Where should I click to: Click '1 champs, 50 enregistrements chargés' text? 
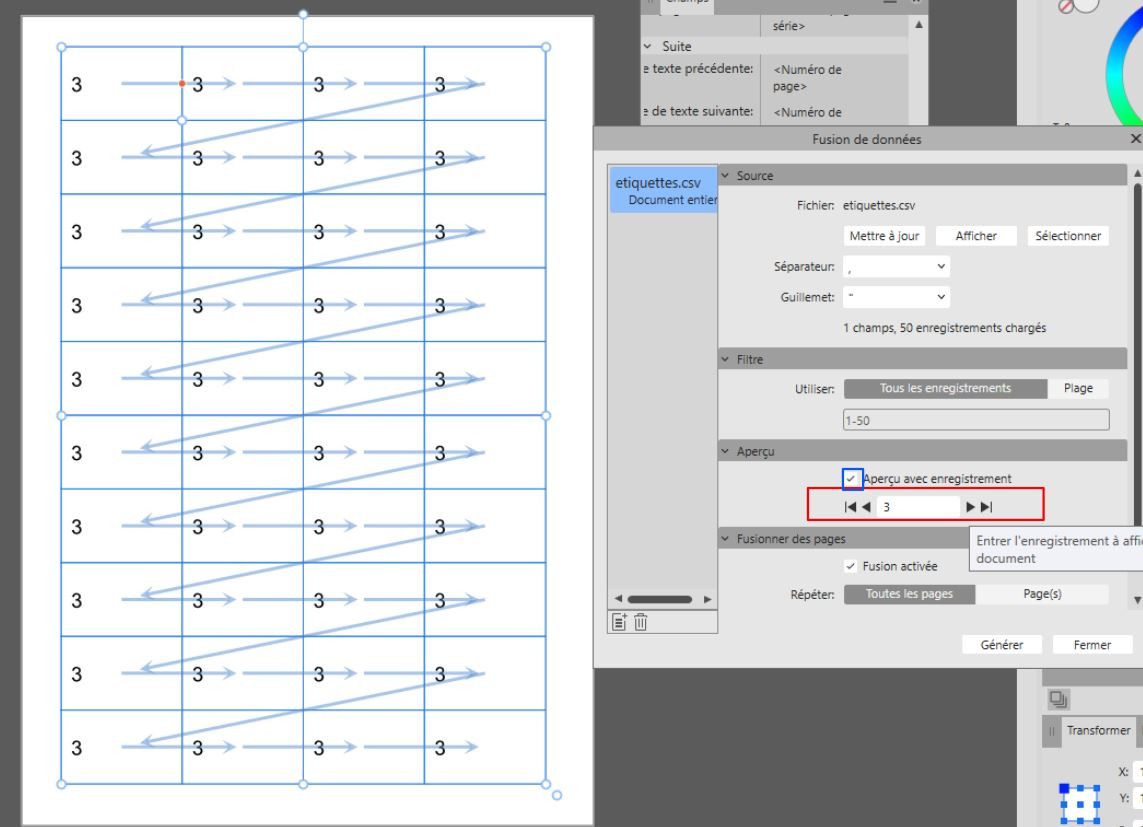point(945,328)
